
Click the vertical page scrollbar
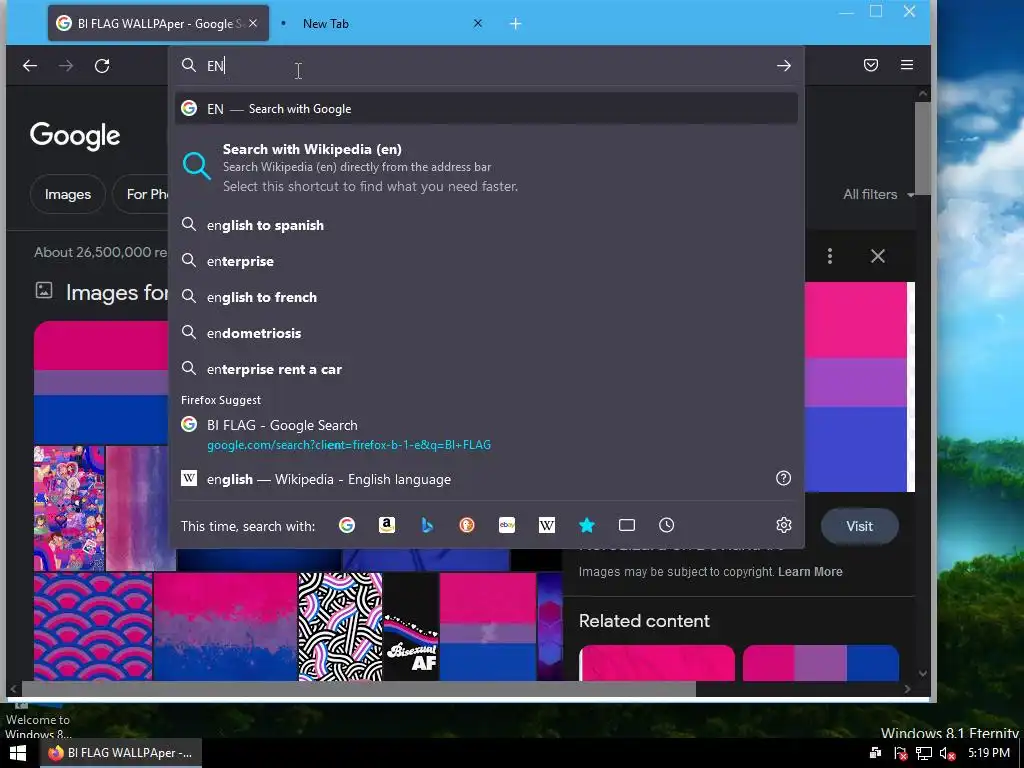[923, 148]
